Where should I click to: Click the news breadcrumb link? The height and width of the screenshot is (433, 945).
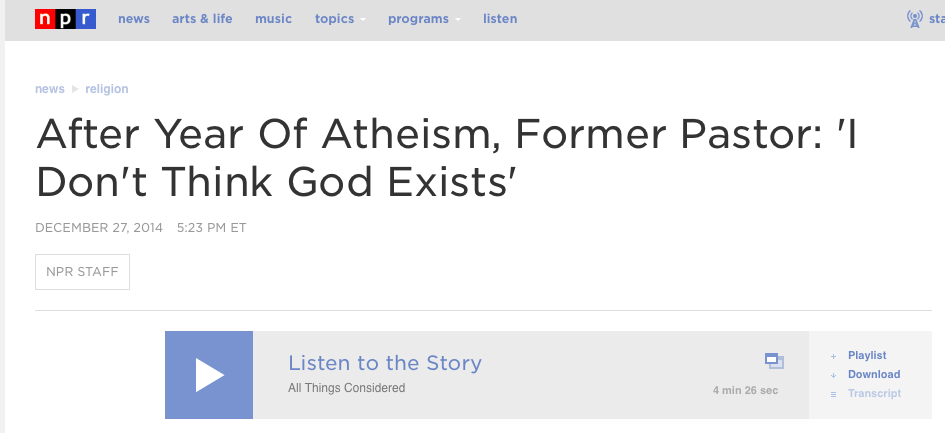49,89
